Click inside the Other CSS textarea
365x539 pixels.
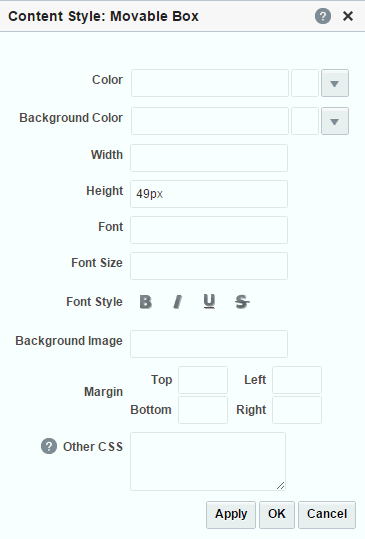(x=208, y=461)
